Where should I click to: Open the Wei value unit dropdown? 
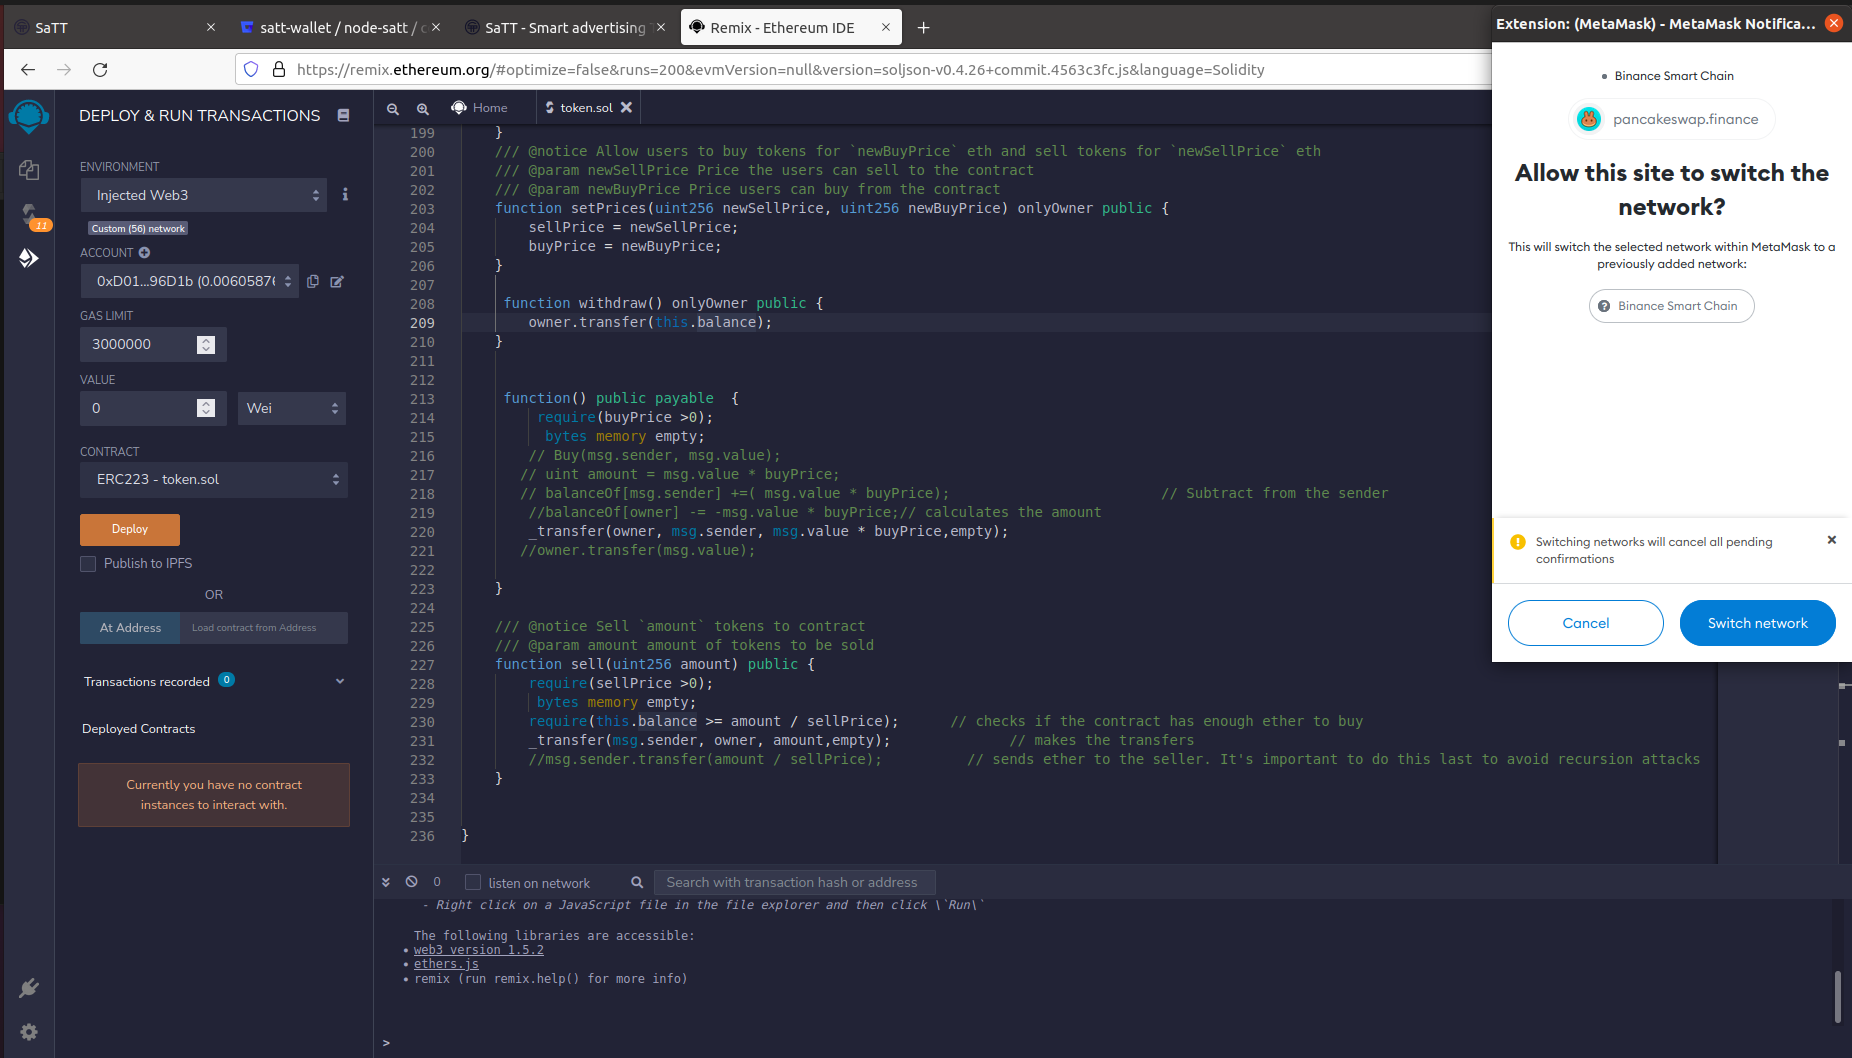(x=292, y=408)
